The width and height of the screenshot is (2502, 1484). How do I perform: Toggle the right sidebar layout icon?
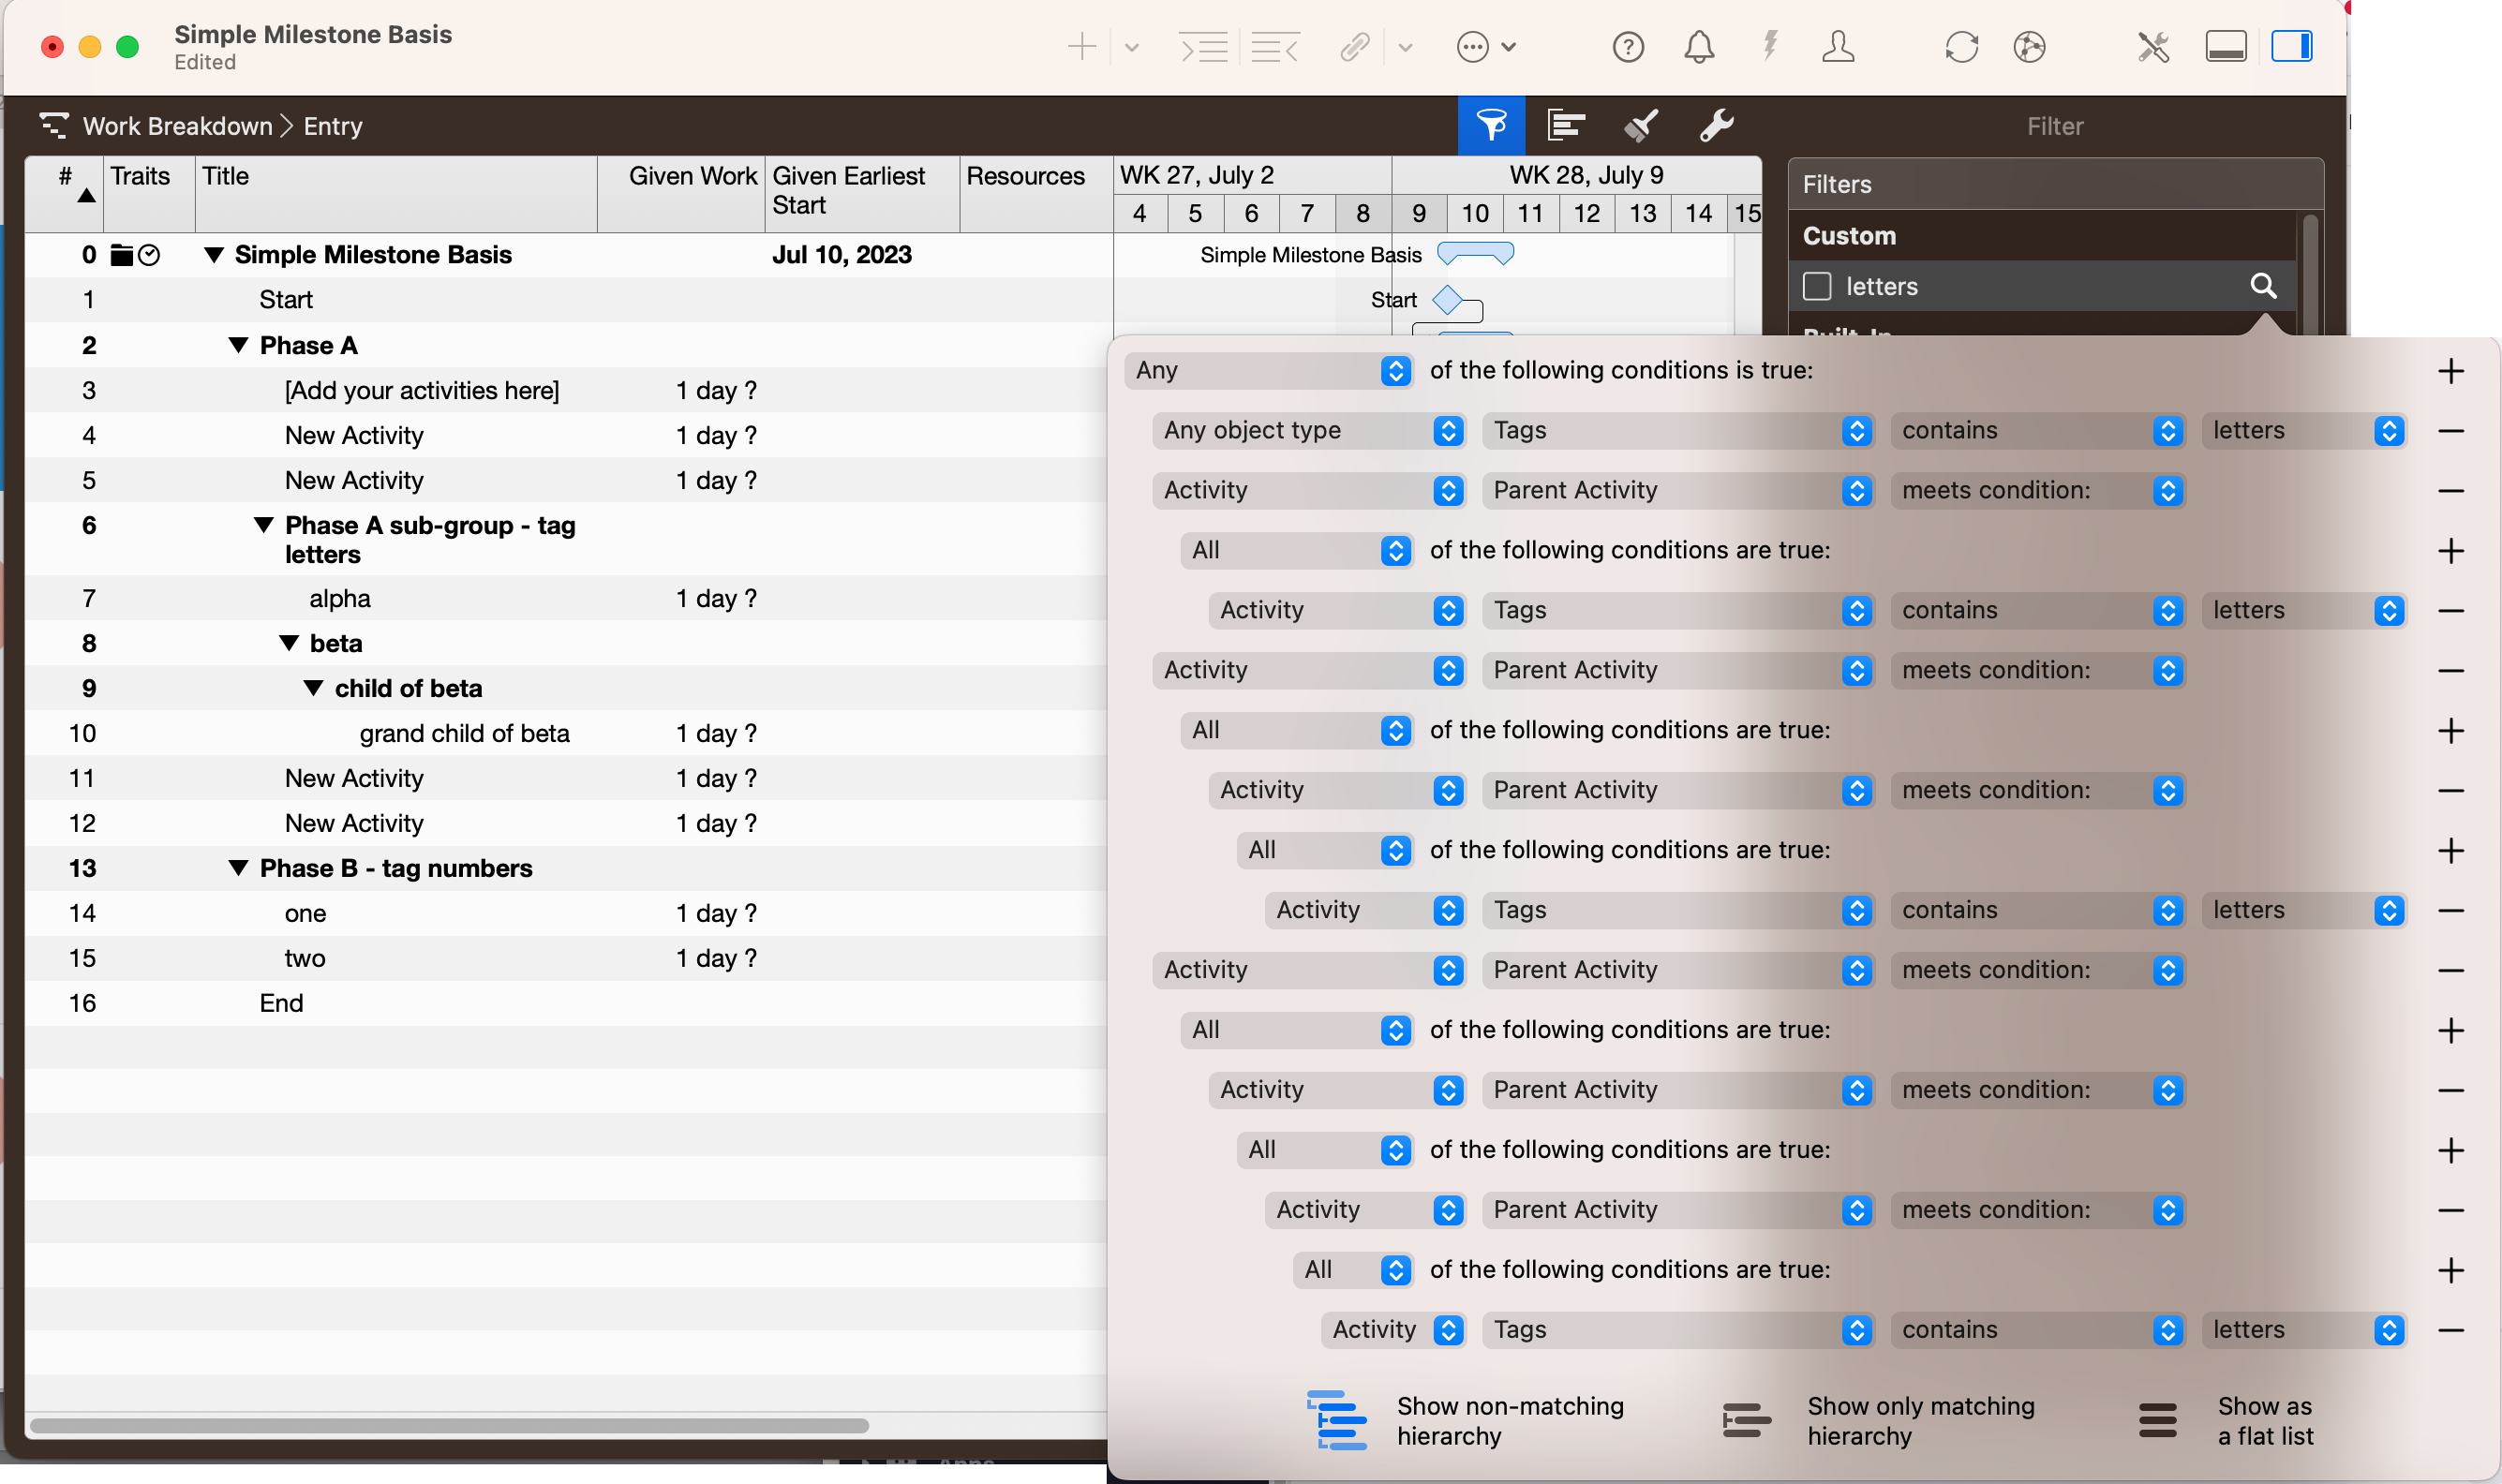2291,47
